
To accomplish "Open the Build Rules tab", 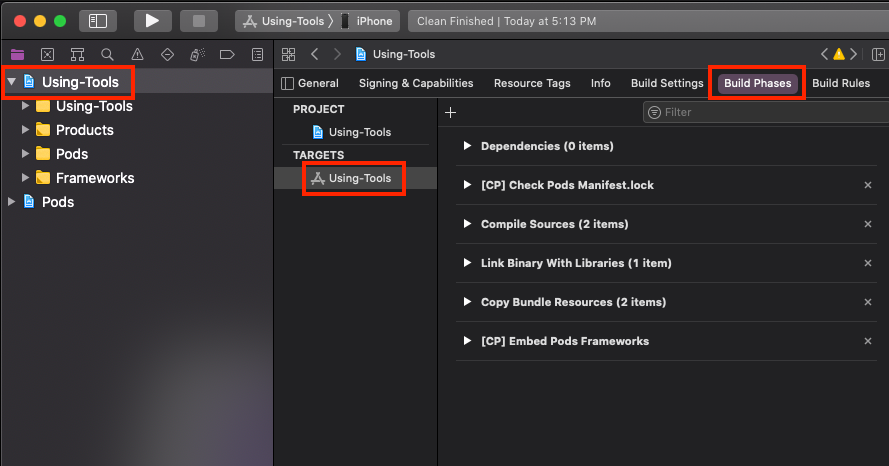I will pyautogui.click(x=841, y=83).
